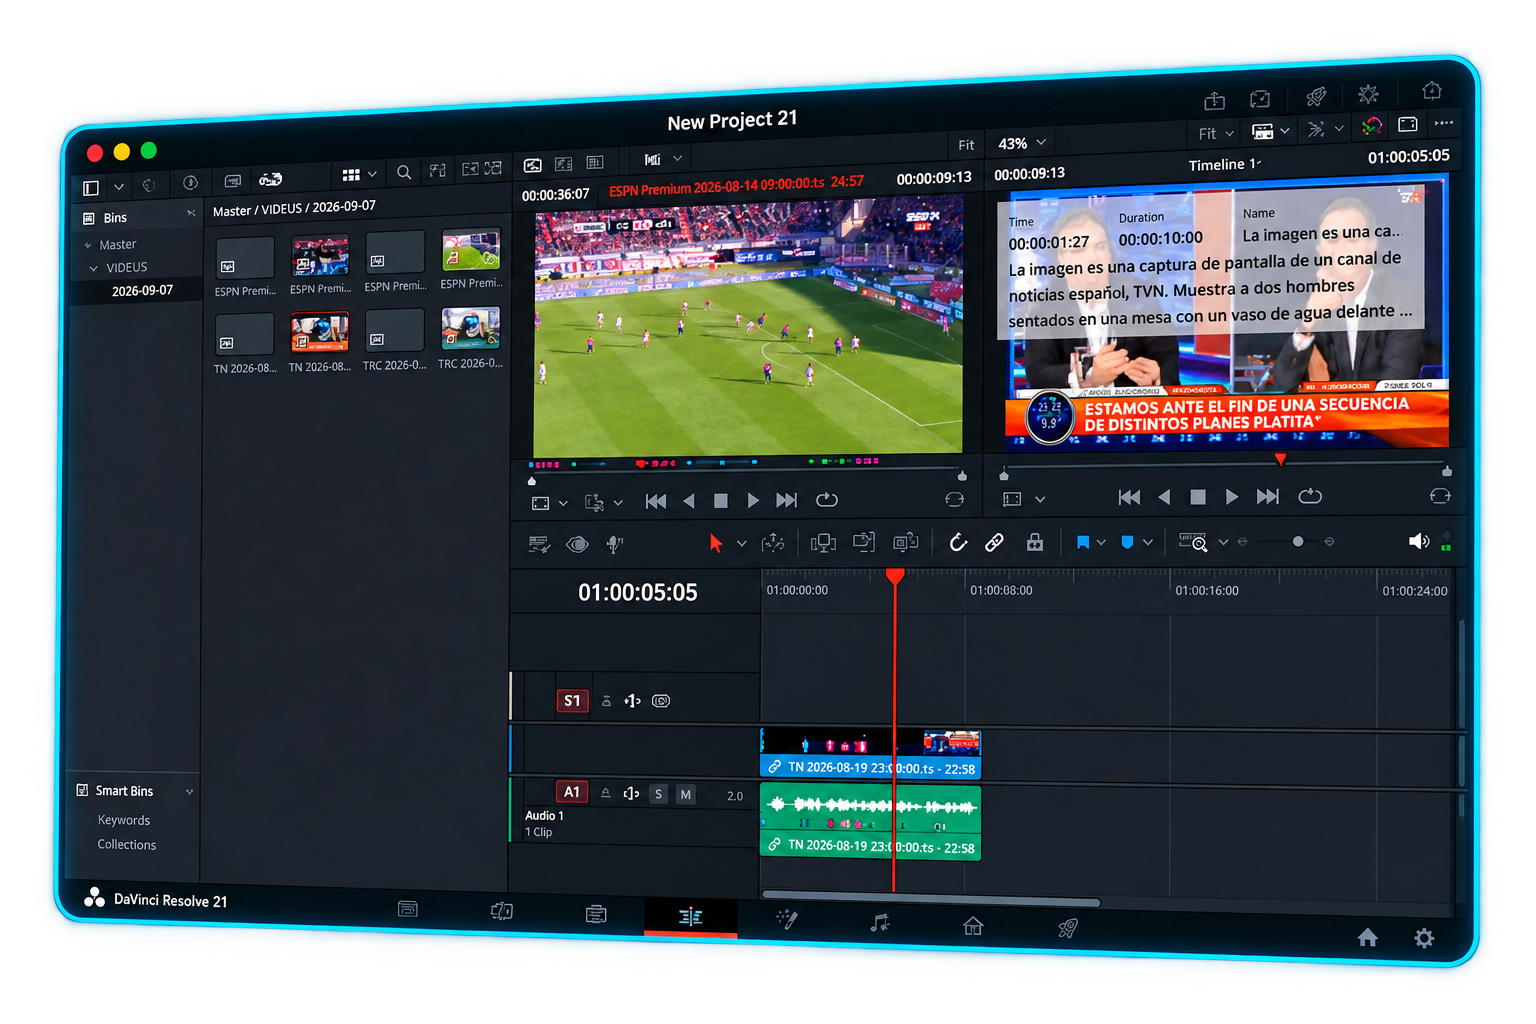Select the first TN 2026-08 clip thumbnail
1536x1024 pixels.
coord(244,334)
